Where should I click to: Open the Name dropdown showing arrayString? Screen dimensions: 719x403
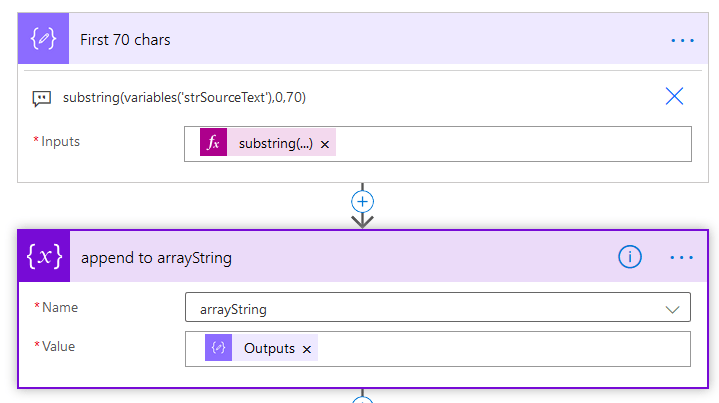420,309
